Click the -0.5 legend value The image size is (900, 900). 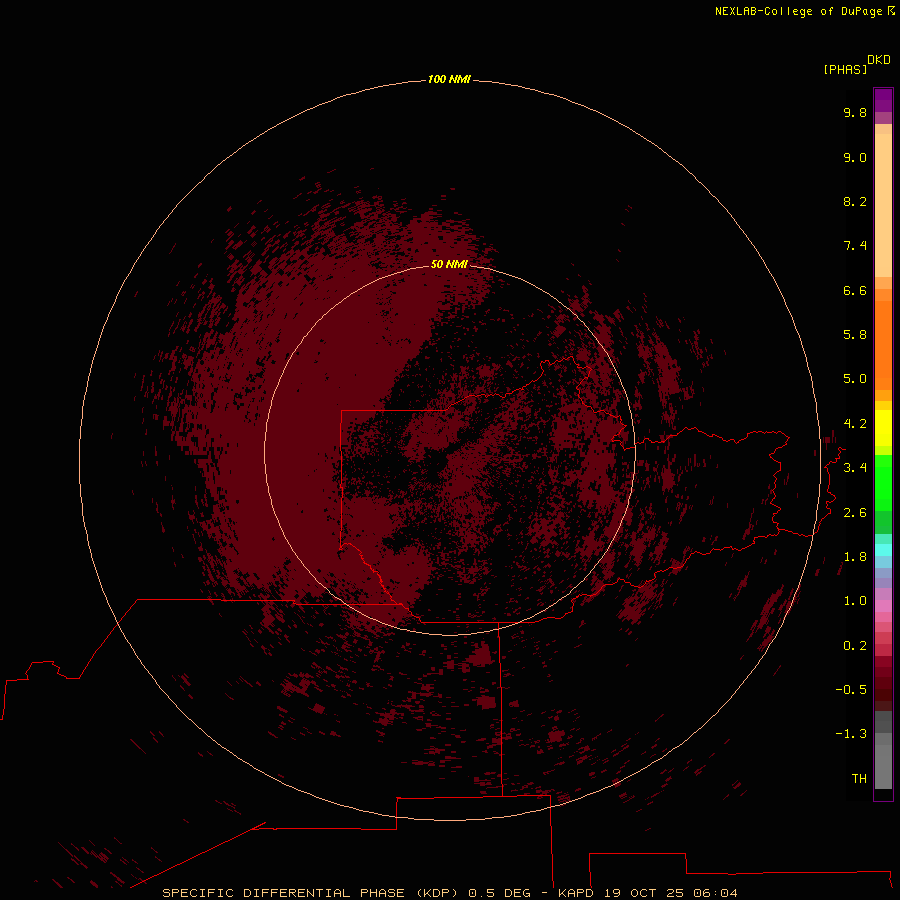click(x=851, y=690)
